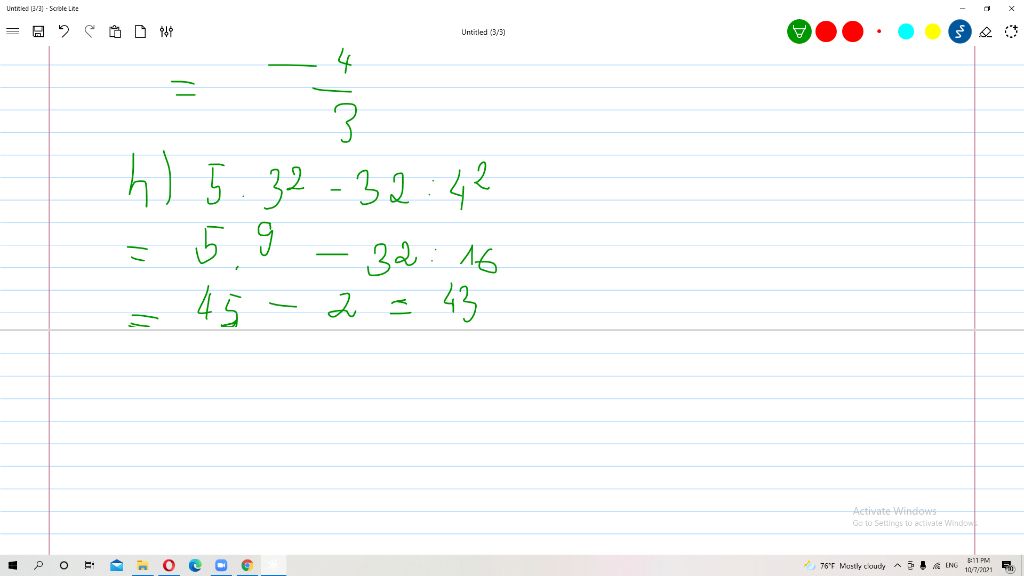This screenshot has width=1024, height=576.
Task: Pick the yellow color swatch
Action: [x=933, y=31]
